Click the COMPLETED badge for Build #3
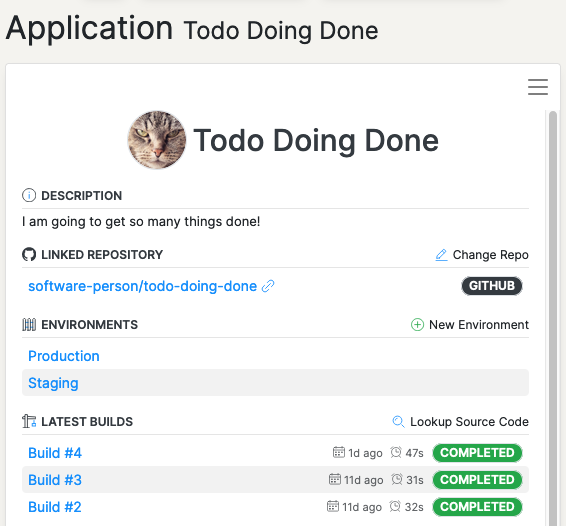The width and height of the screenshot is (566, 526). click(x=477, y=480)
